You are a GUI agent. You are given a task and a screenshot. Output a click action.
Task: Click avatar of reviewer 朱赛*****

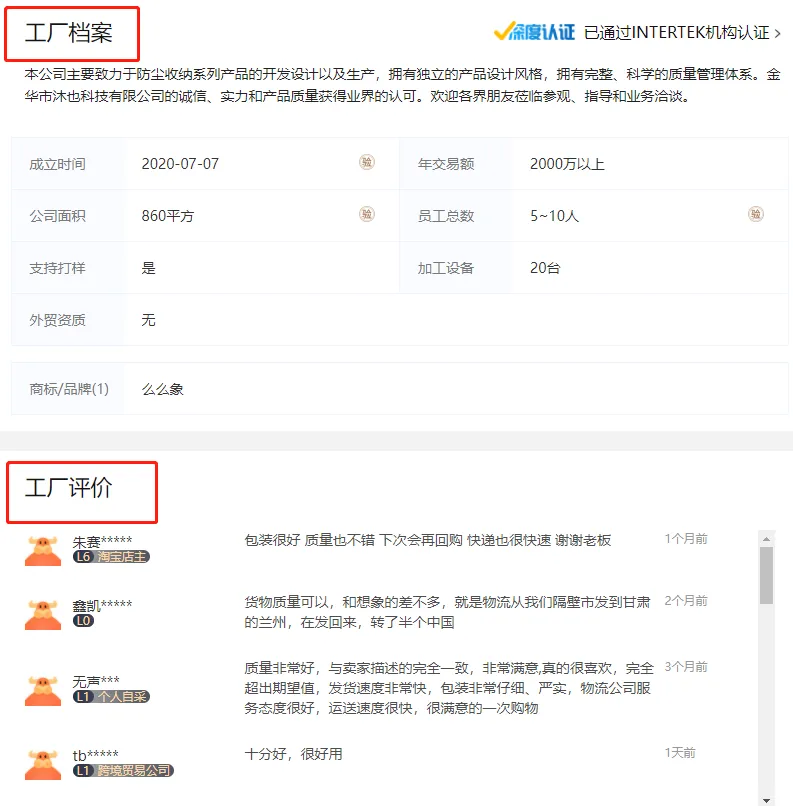point(43,549)
